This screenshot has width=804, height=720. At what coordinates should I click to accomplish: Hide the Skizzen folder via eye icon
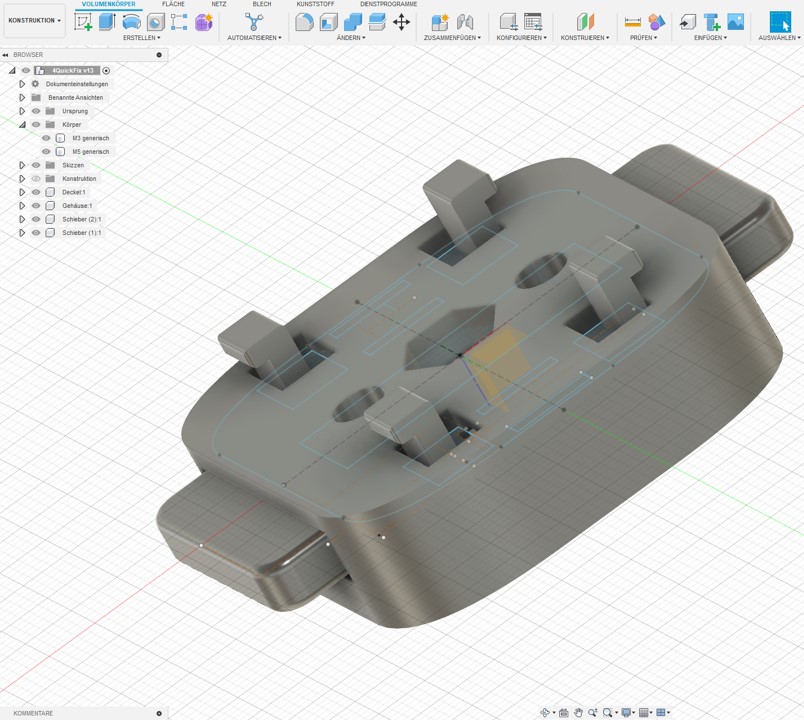[x=36, y=165]
